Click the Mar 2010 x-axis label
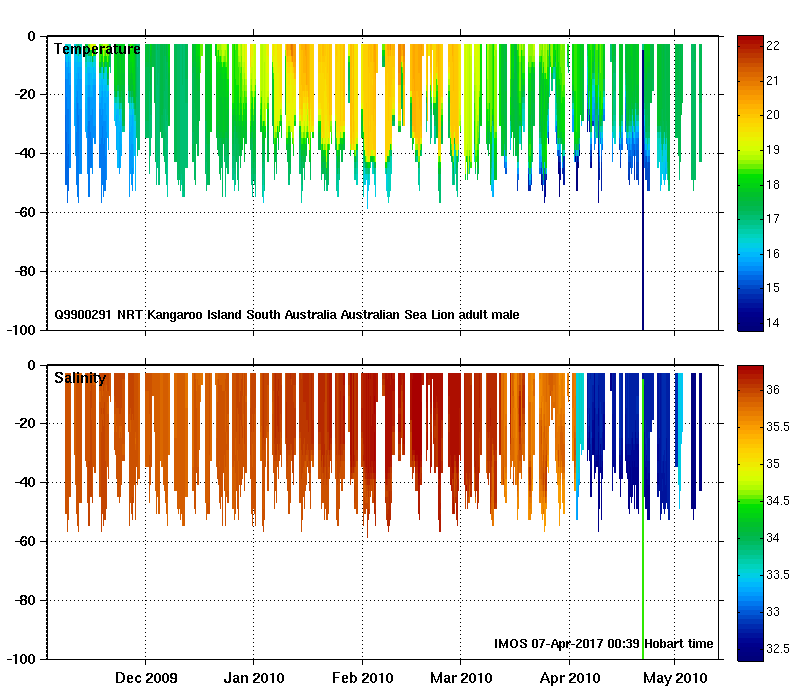The height and width of the screenshot is (700, 799). pos(460,678)
